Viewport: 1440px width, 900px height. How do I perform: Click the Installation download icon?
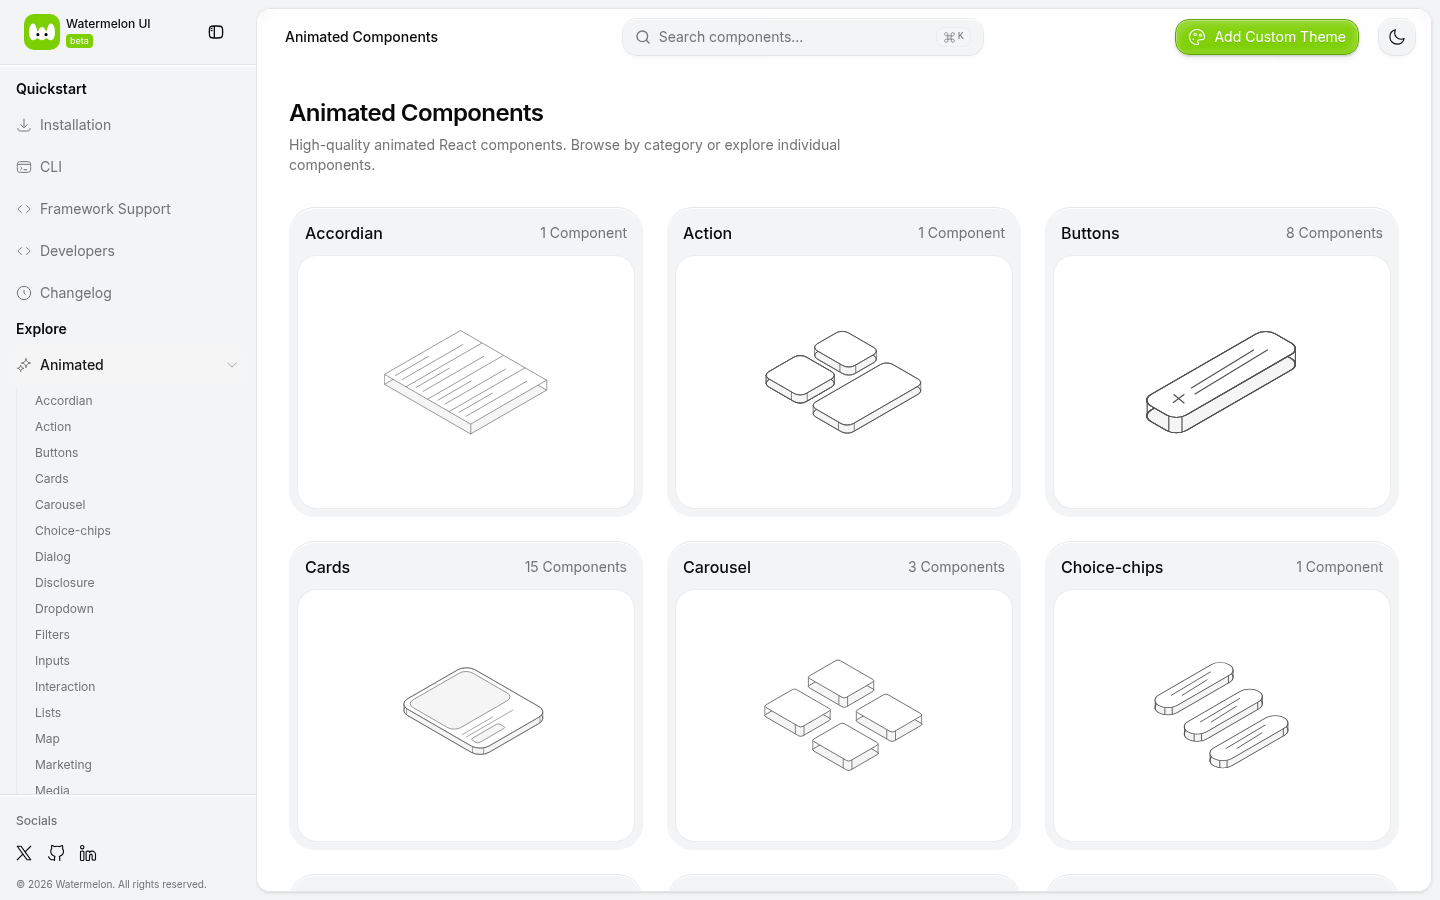click(24, 125)
